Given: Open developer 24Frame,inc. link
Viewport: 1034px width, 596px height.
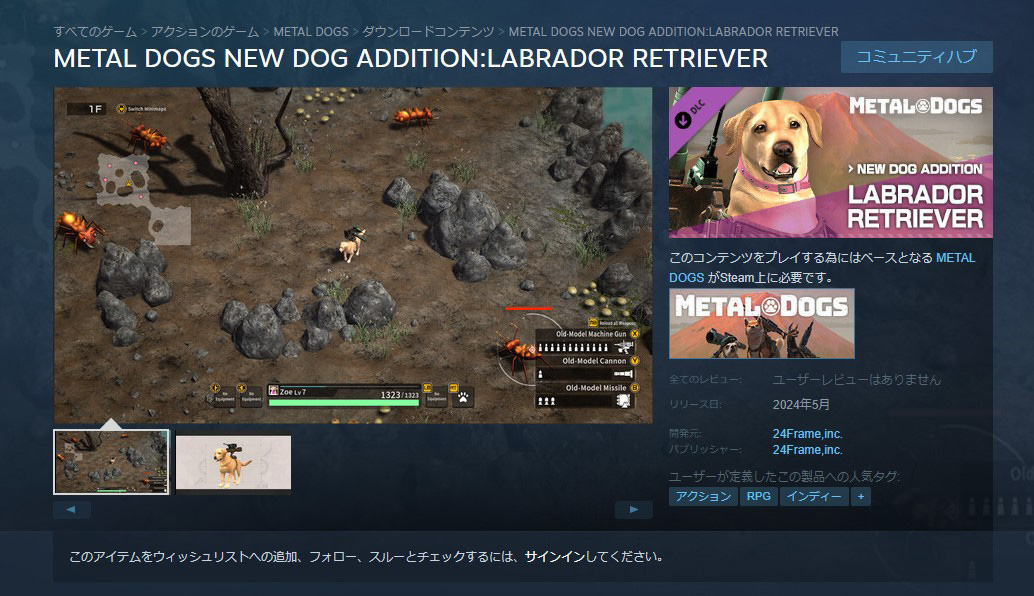Looking at the screenshot, I should point(808,434).
